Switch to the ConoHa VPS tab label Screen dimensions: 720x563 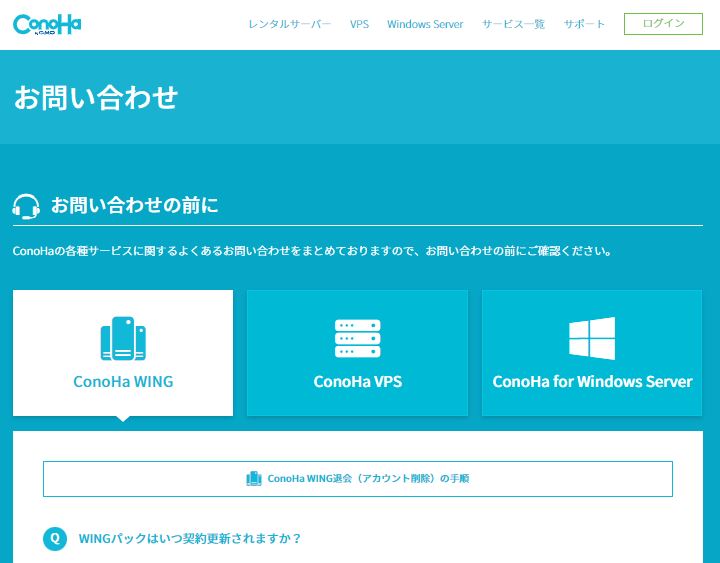(x=358, y=382)
